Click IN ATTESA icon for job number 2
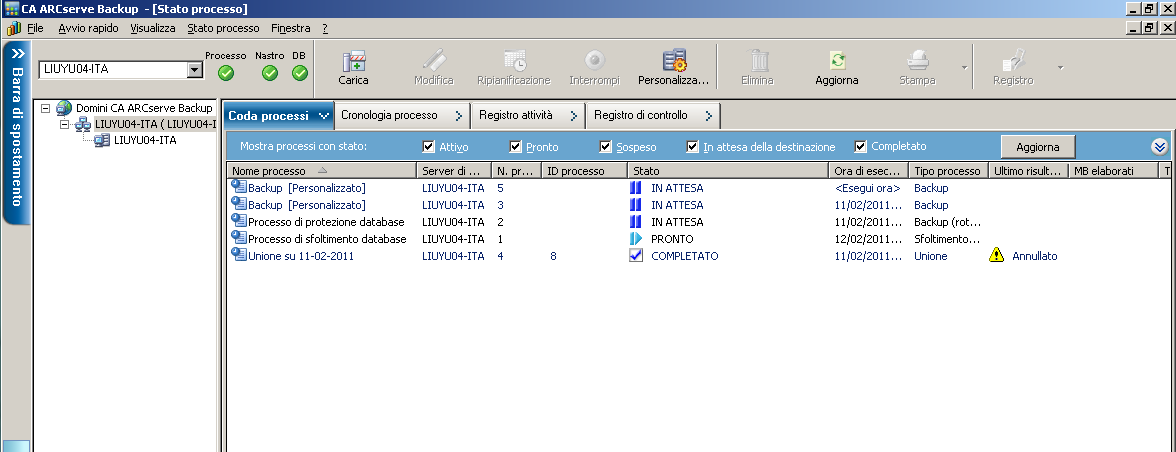The width and height of the screenshot is (1176, 452). pyautogui.click(x=636, y=222)
